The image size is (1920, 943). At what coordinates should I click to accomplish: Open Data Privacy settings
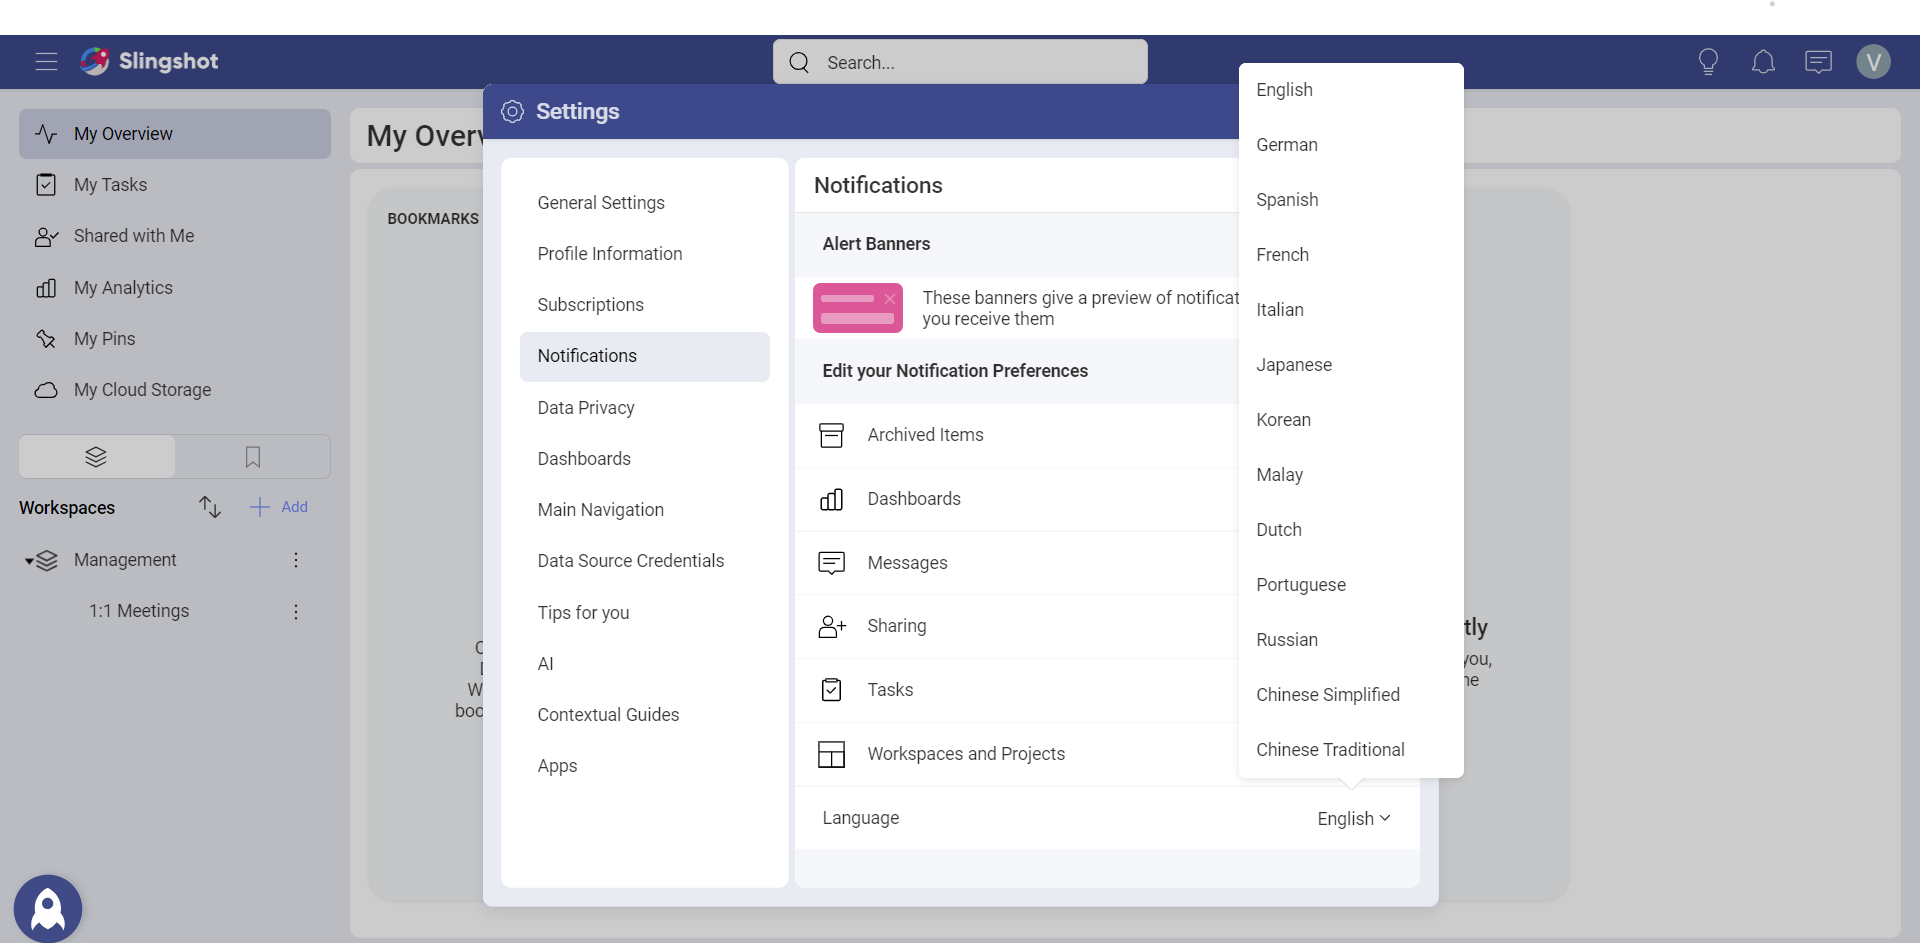645,408
